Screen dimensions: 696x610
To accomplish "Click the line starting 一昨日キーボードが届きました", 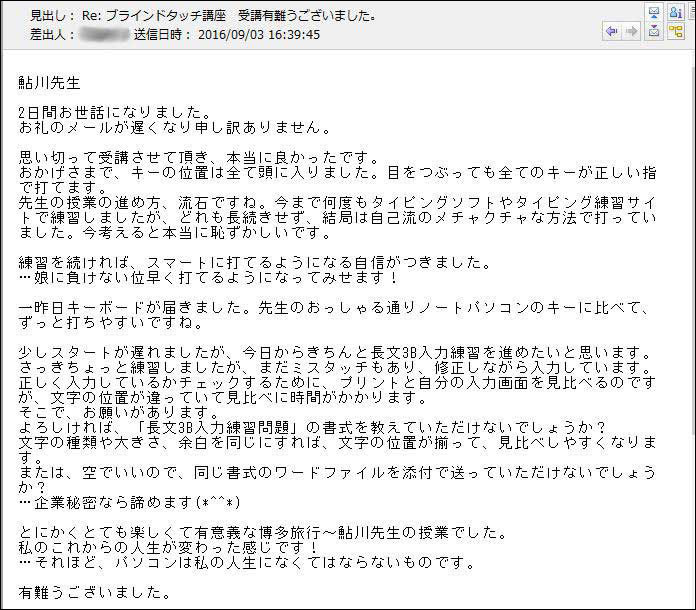I will (x=335, y=308).
